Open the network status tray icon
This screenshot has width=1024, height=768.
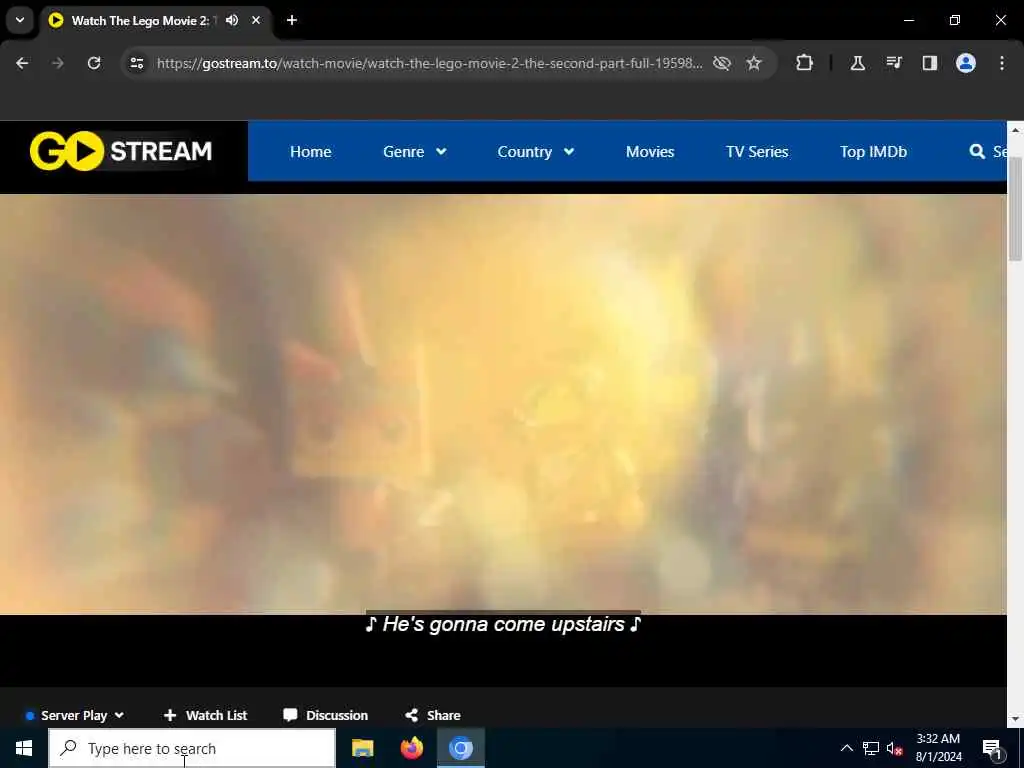click(x=871, y=748)
